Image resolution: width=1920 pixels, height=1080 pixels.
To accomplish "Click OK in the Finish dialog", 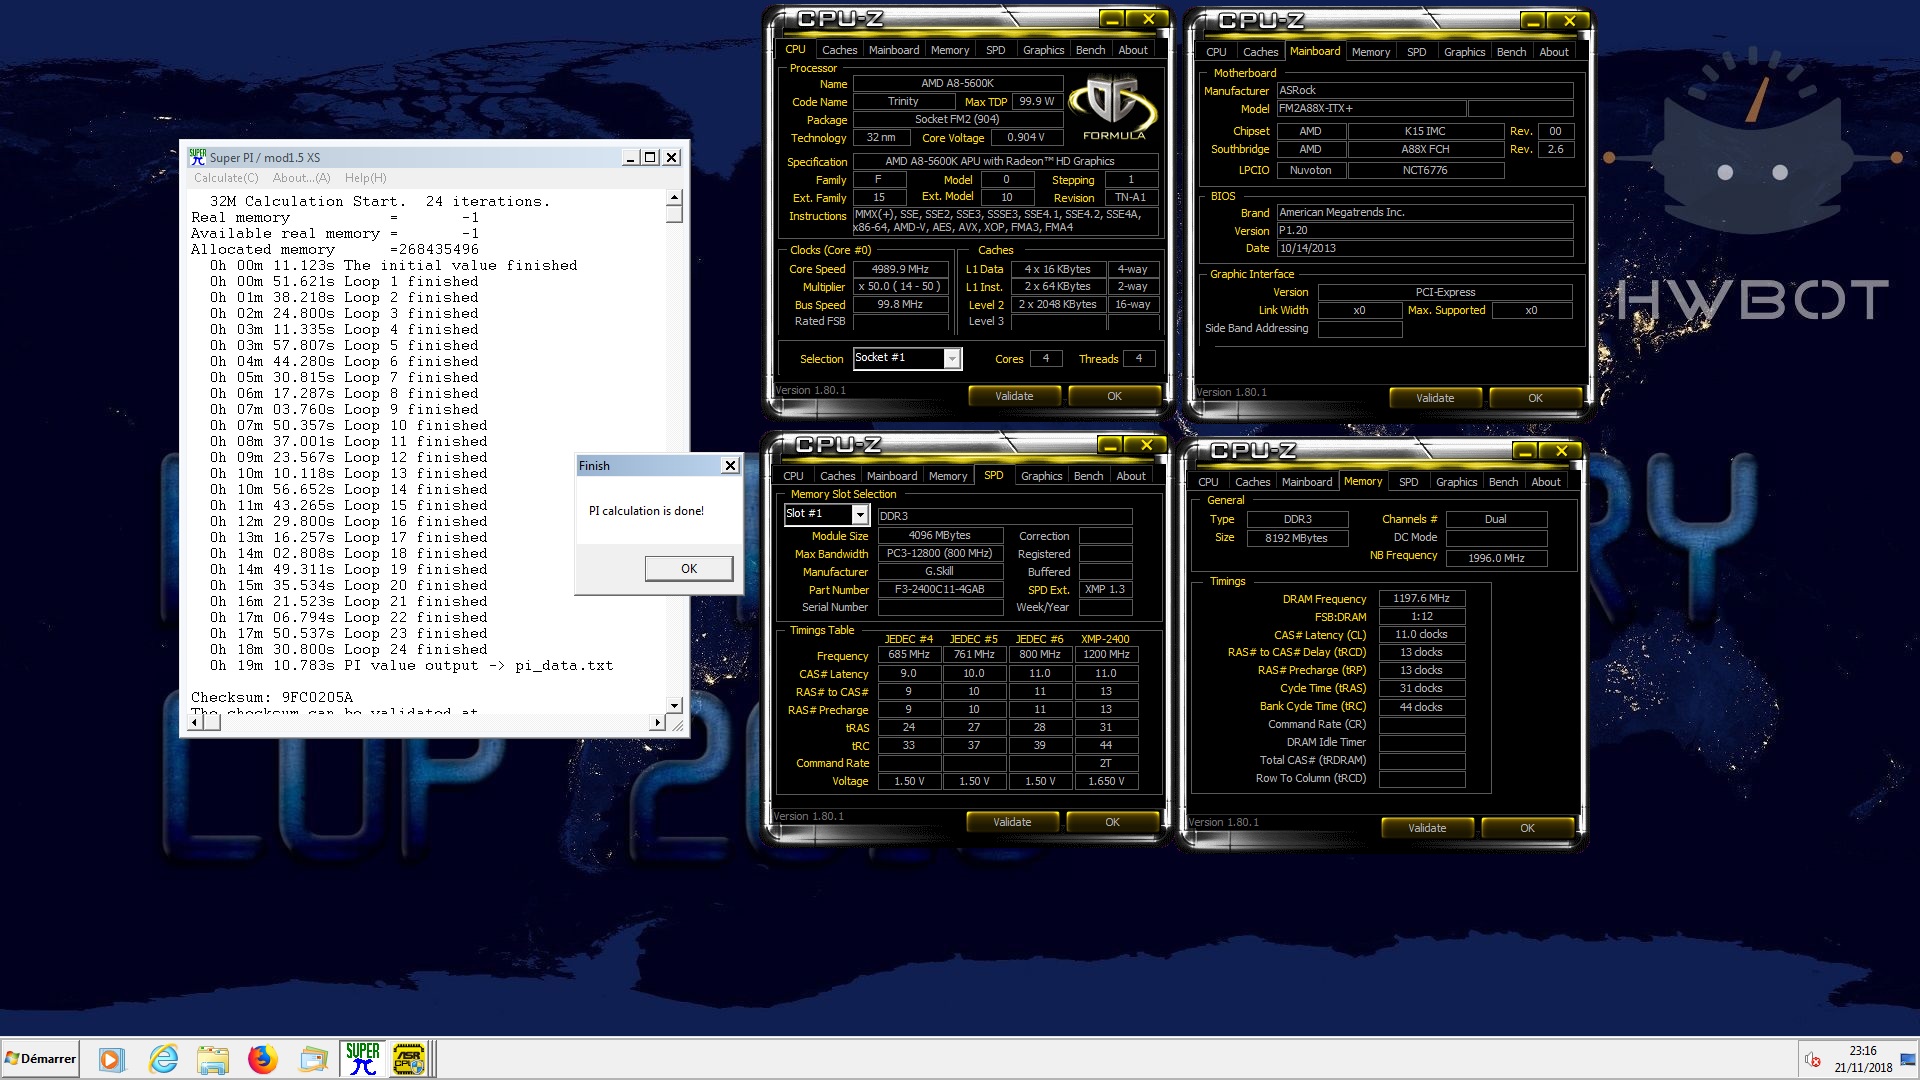I will 689,568.
